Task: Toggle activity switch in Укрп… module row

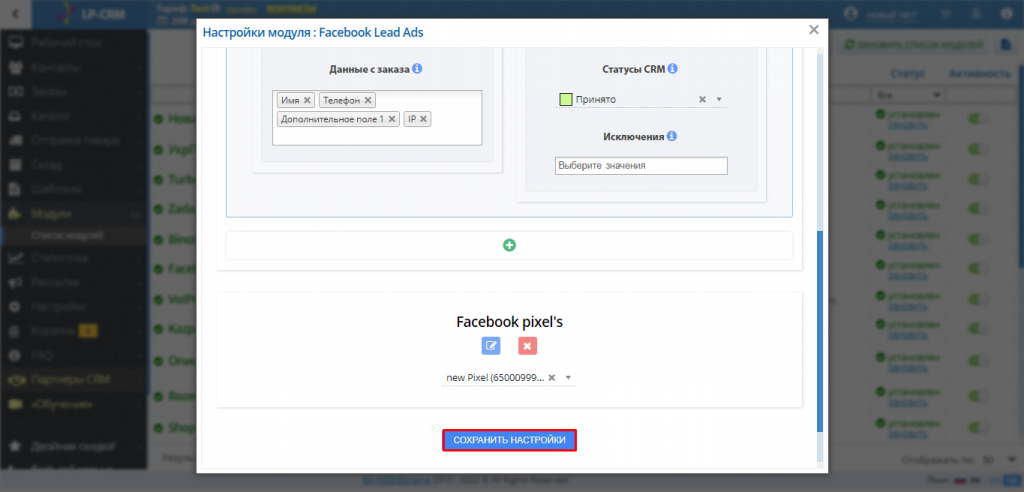Action: [978, 150]
